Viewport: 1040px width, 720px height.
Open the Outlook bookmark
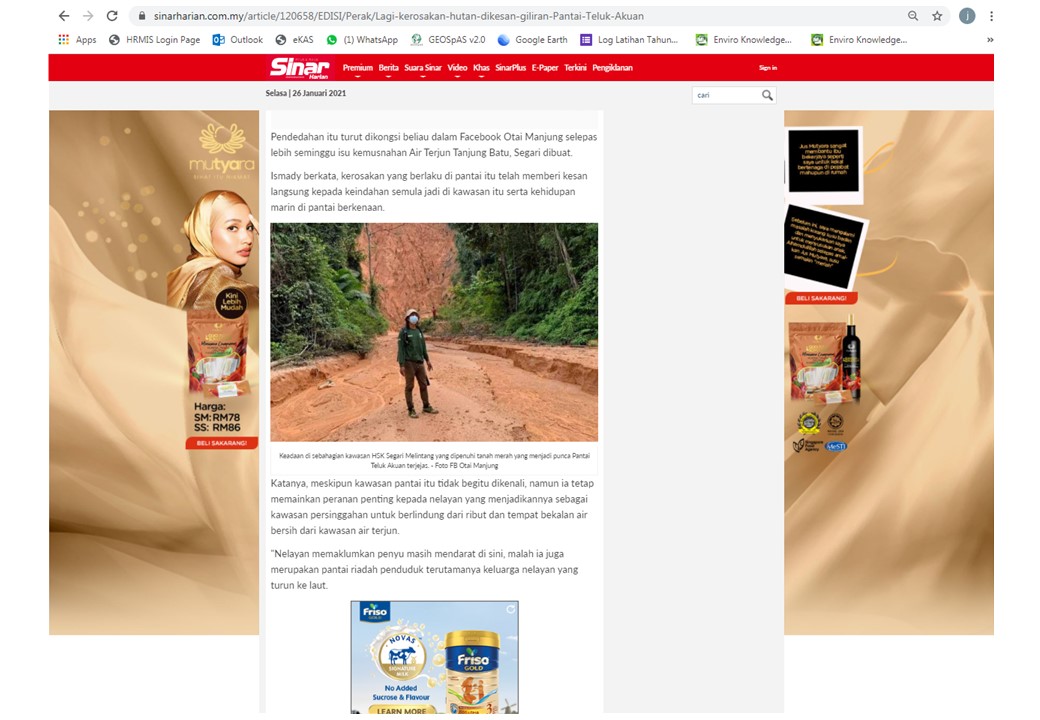[237, 40]
